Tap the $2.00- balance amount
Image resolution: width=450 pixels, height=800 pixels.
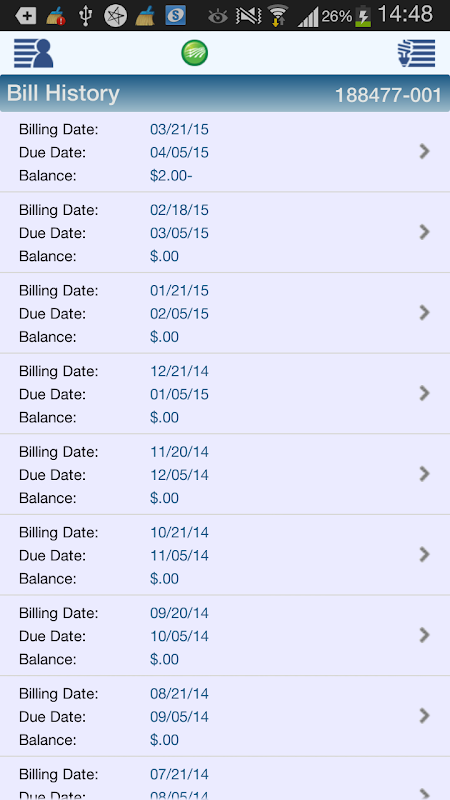[171, 176]
